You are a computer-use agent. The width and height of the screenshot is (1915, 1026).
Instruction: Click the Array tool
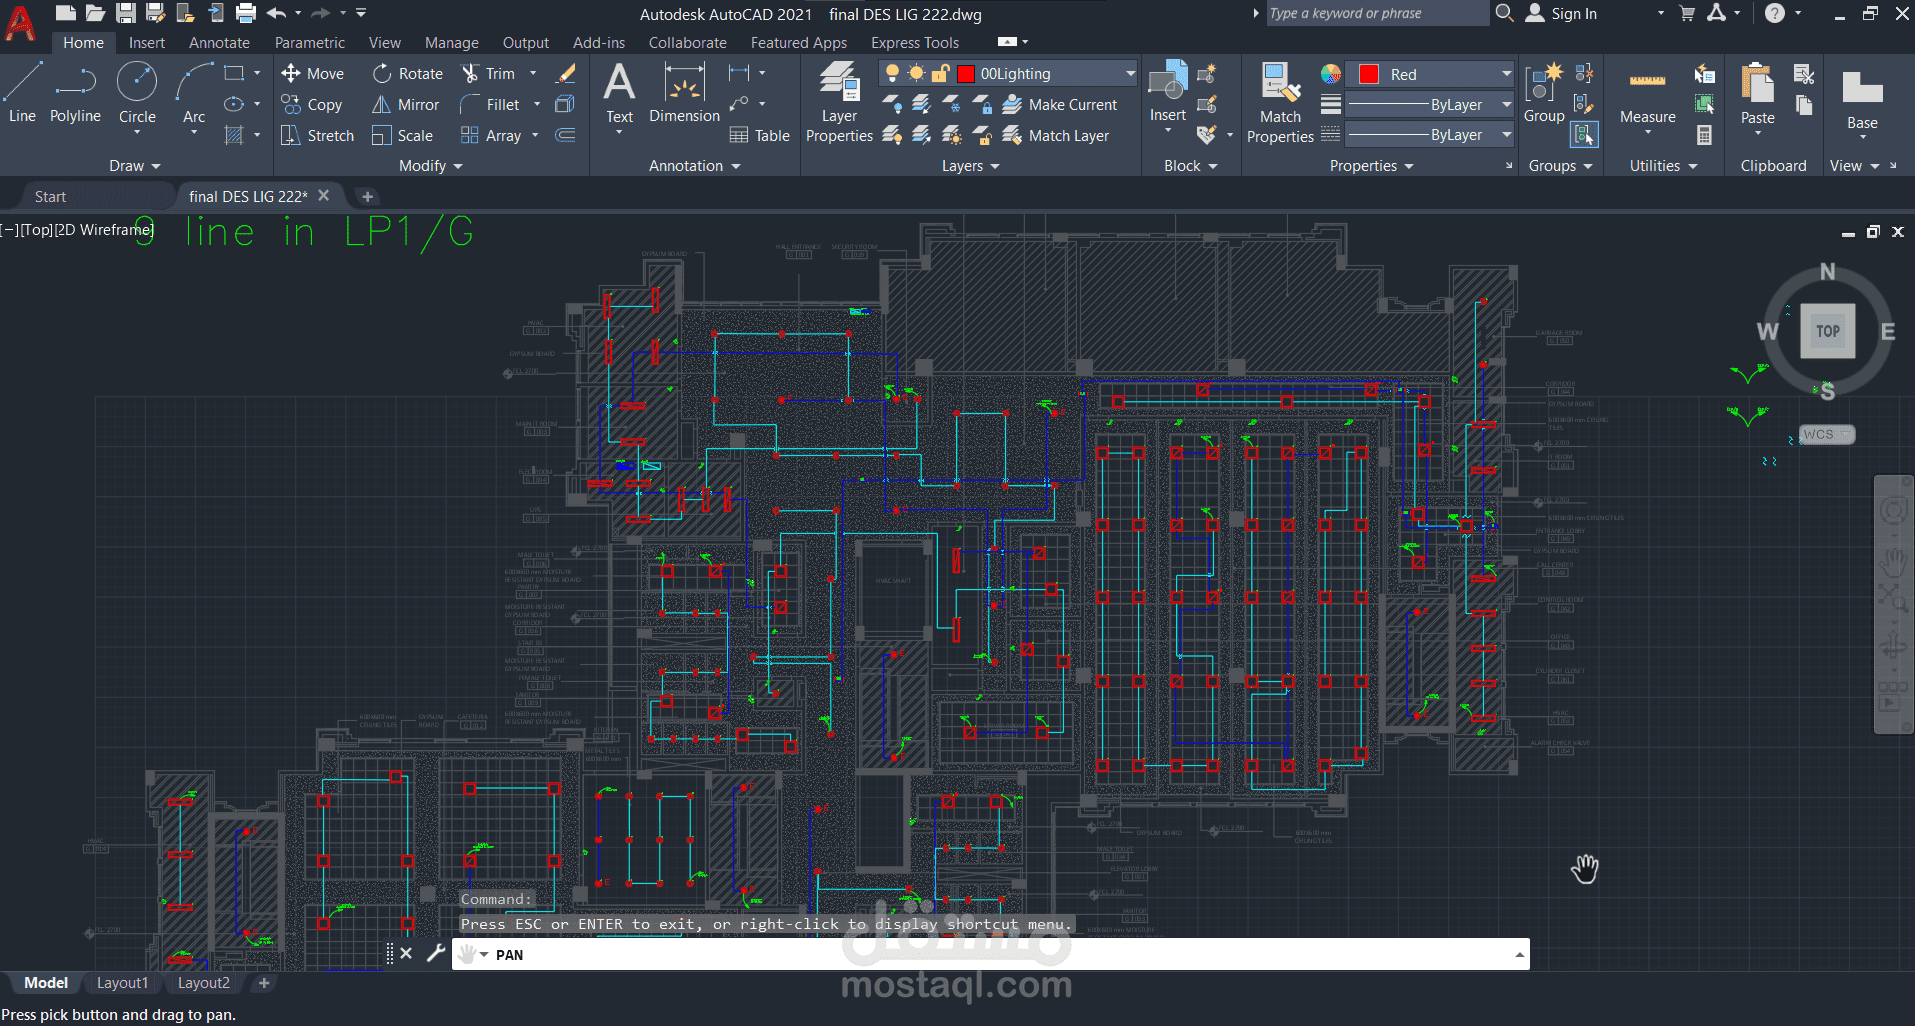coord(491,135)
